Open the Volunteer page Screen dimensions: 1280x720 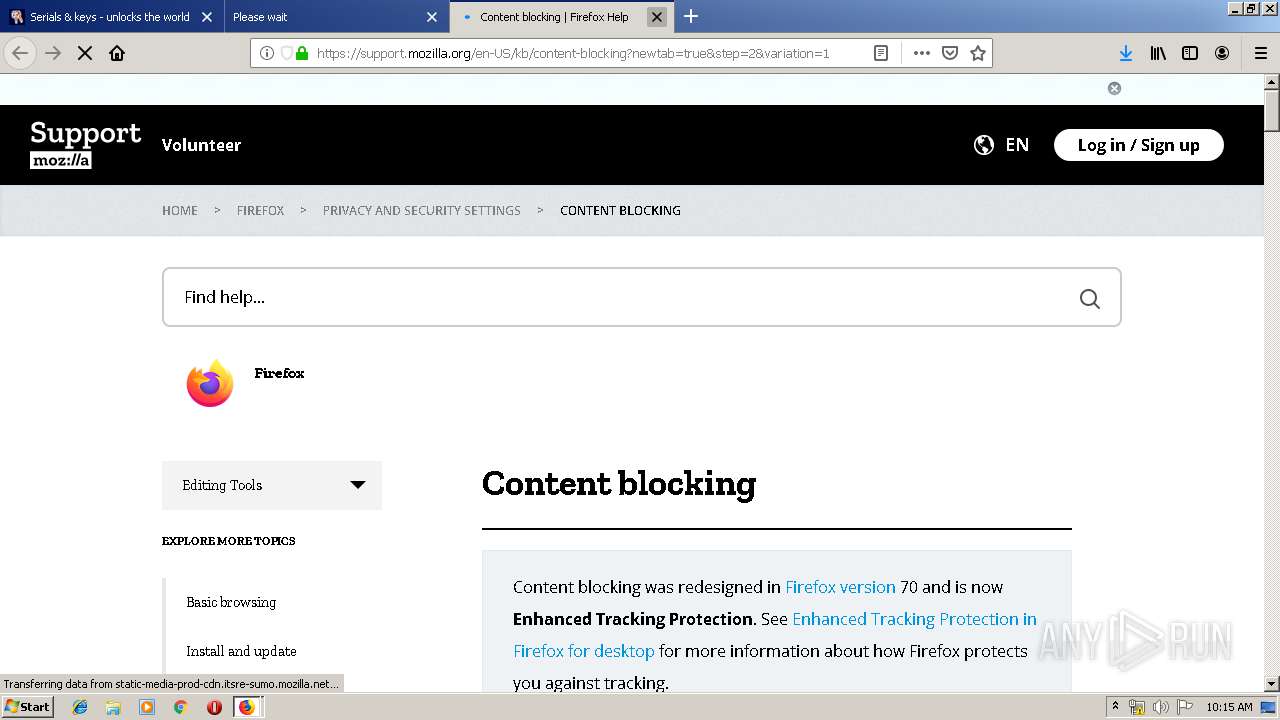[201, 145]
